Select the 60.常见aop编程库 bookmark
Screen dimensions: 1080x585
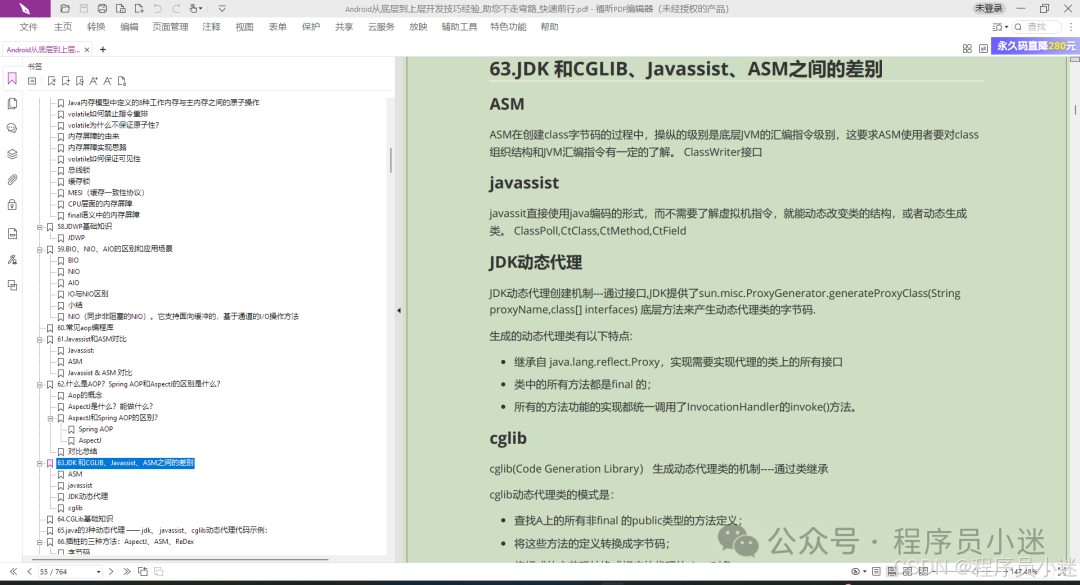[85, 328]
